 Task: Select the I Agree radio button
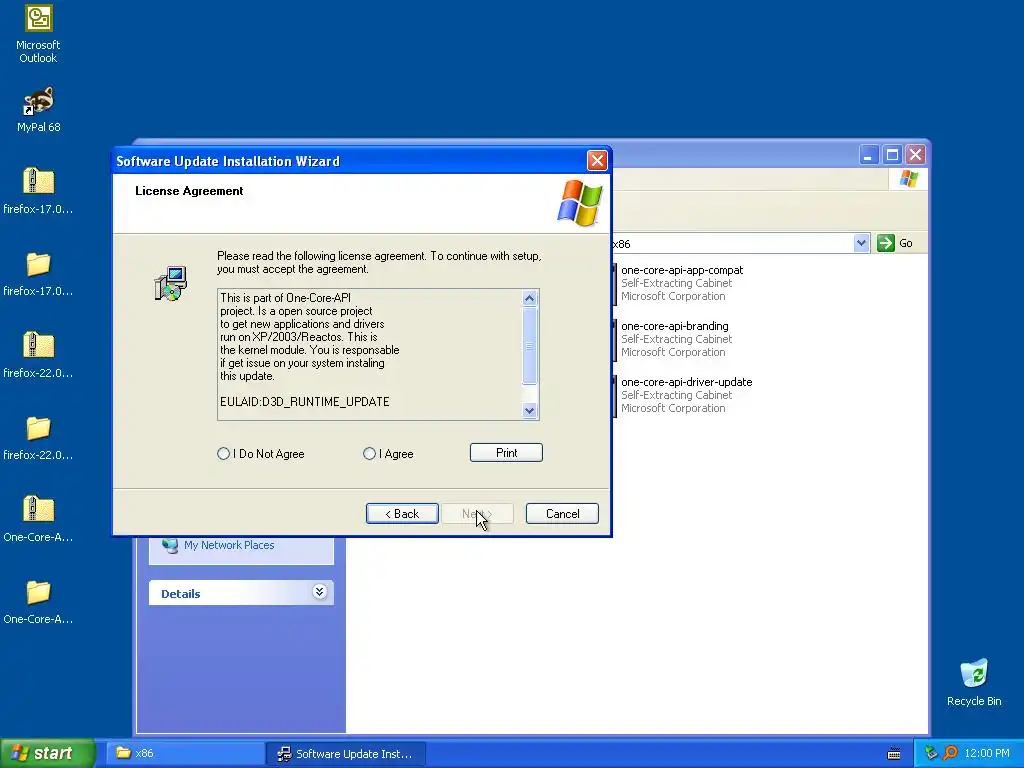click(x=369, y=453)
